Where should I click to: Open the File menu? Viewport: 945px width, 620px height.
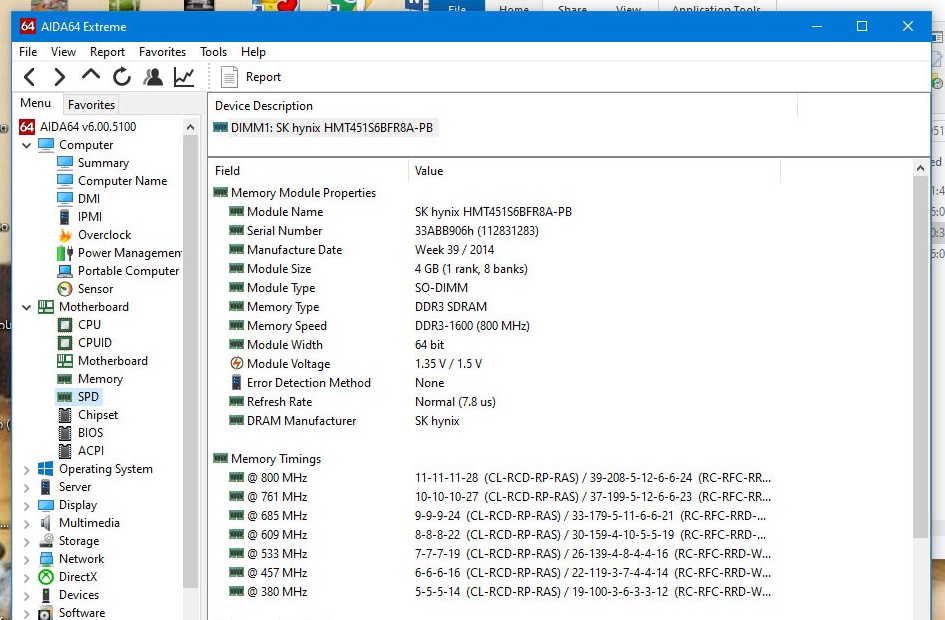coord(28,52)
